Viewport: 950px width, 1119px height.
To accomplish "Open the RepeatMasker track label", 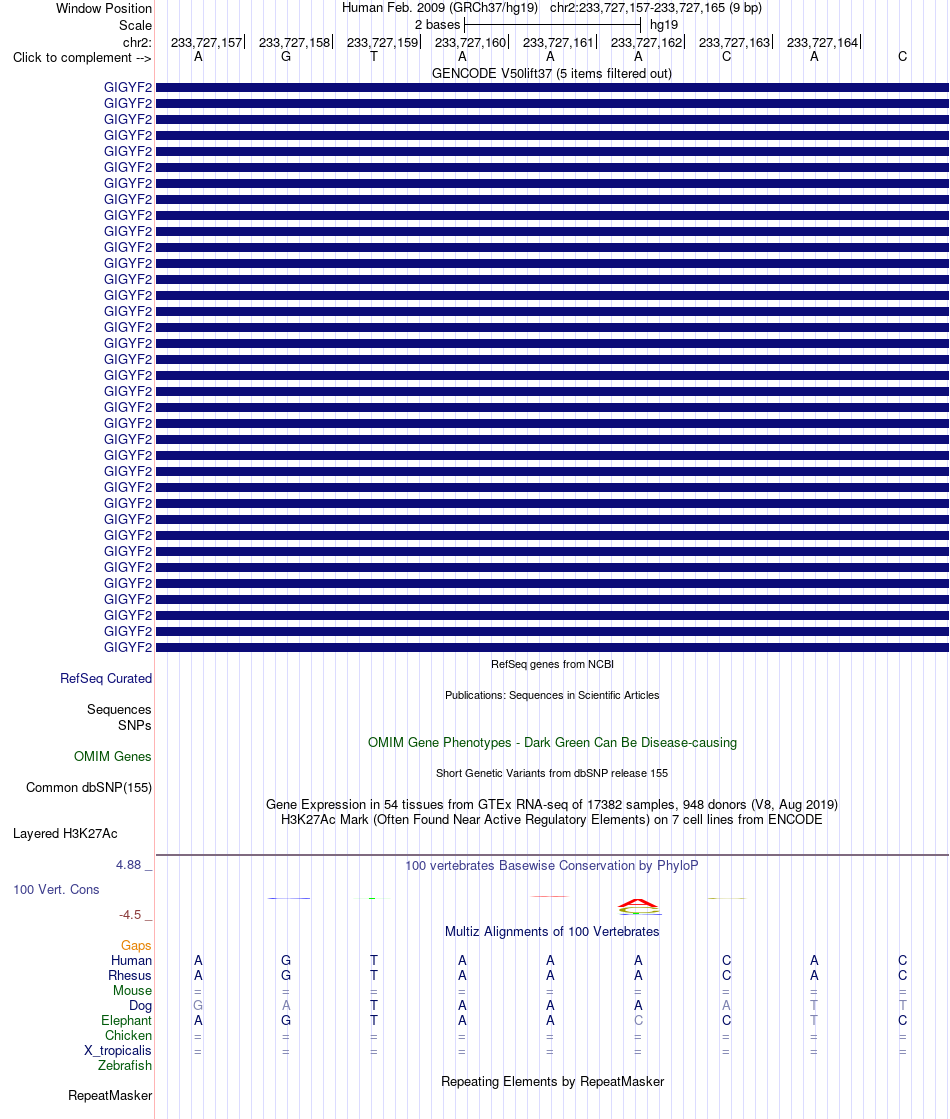I will point(110,1095).
